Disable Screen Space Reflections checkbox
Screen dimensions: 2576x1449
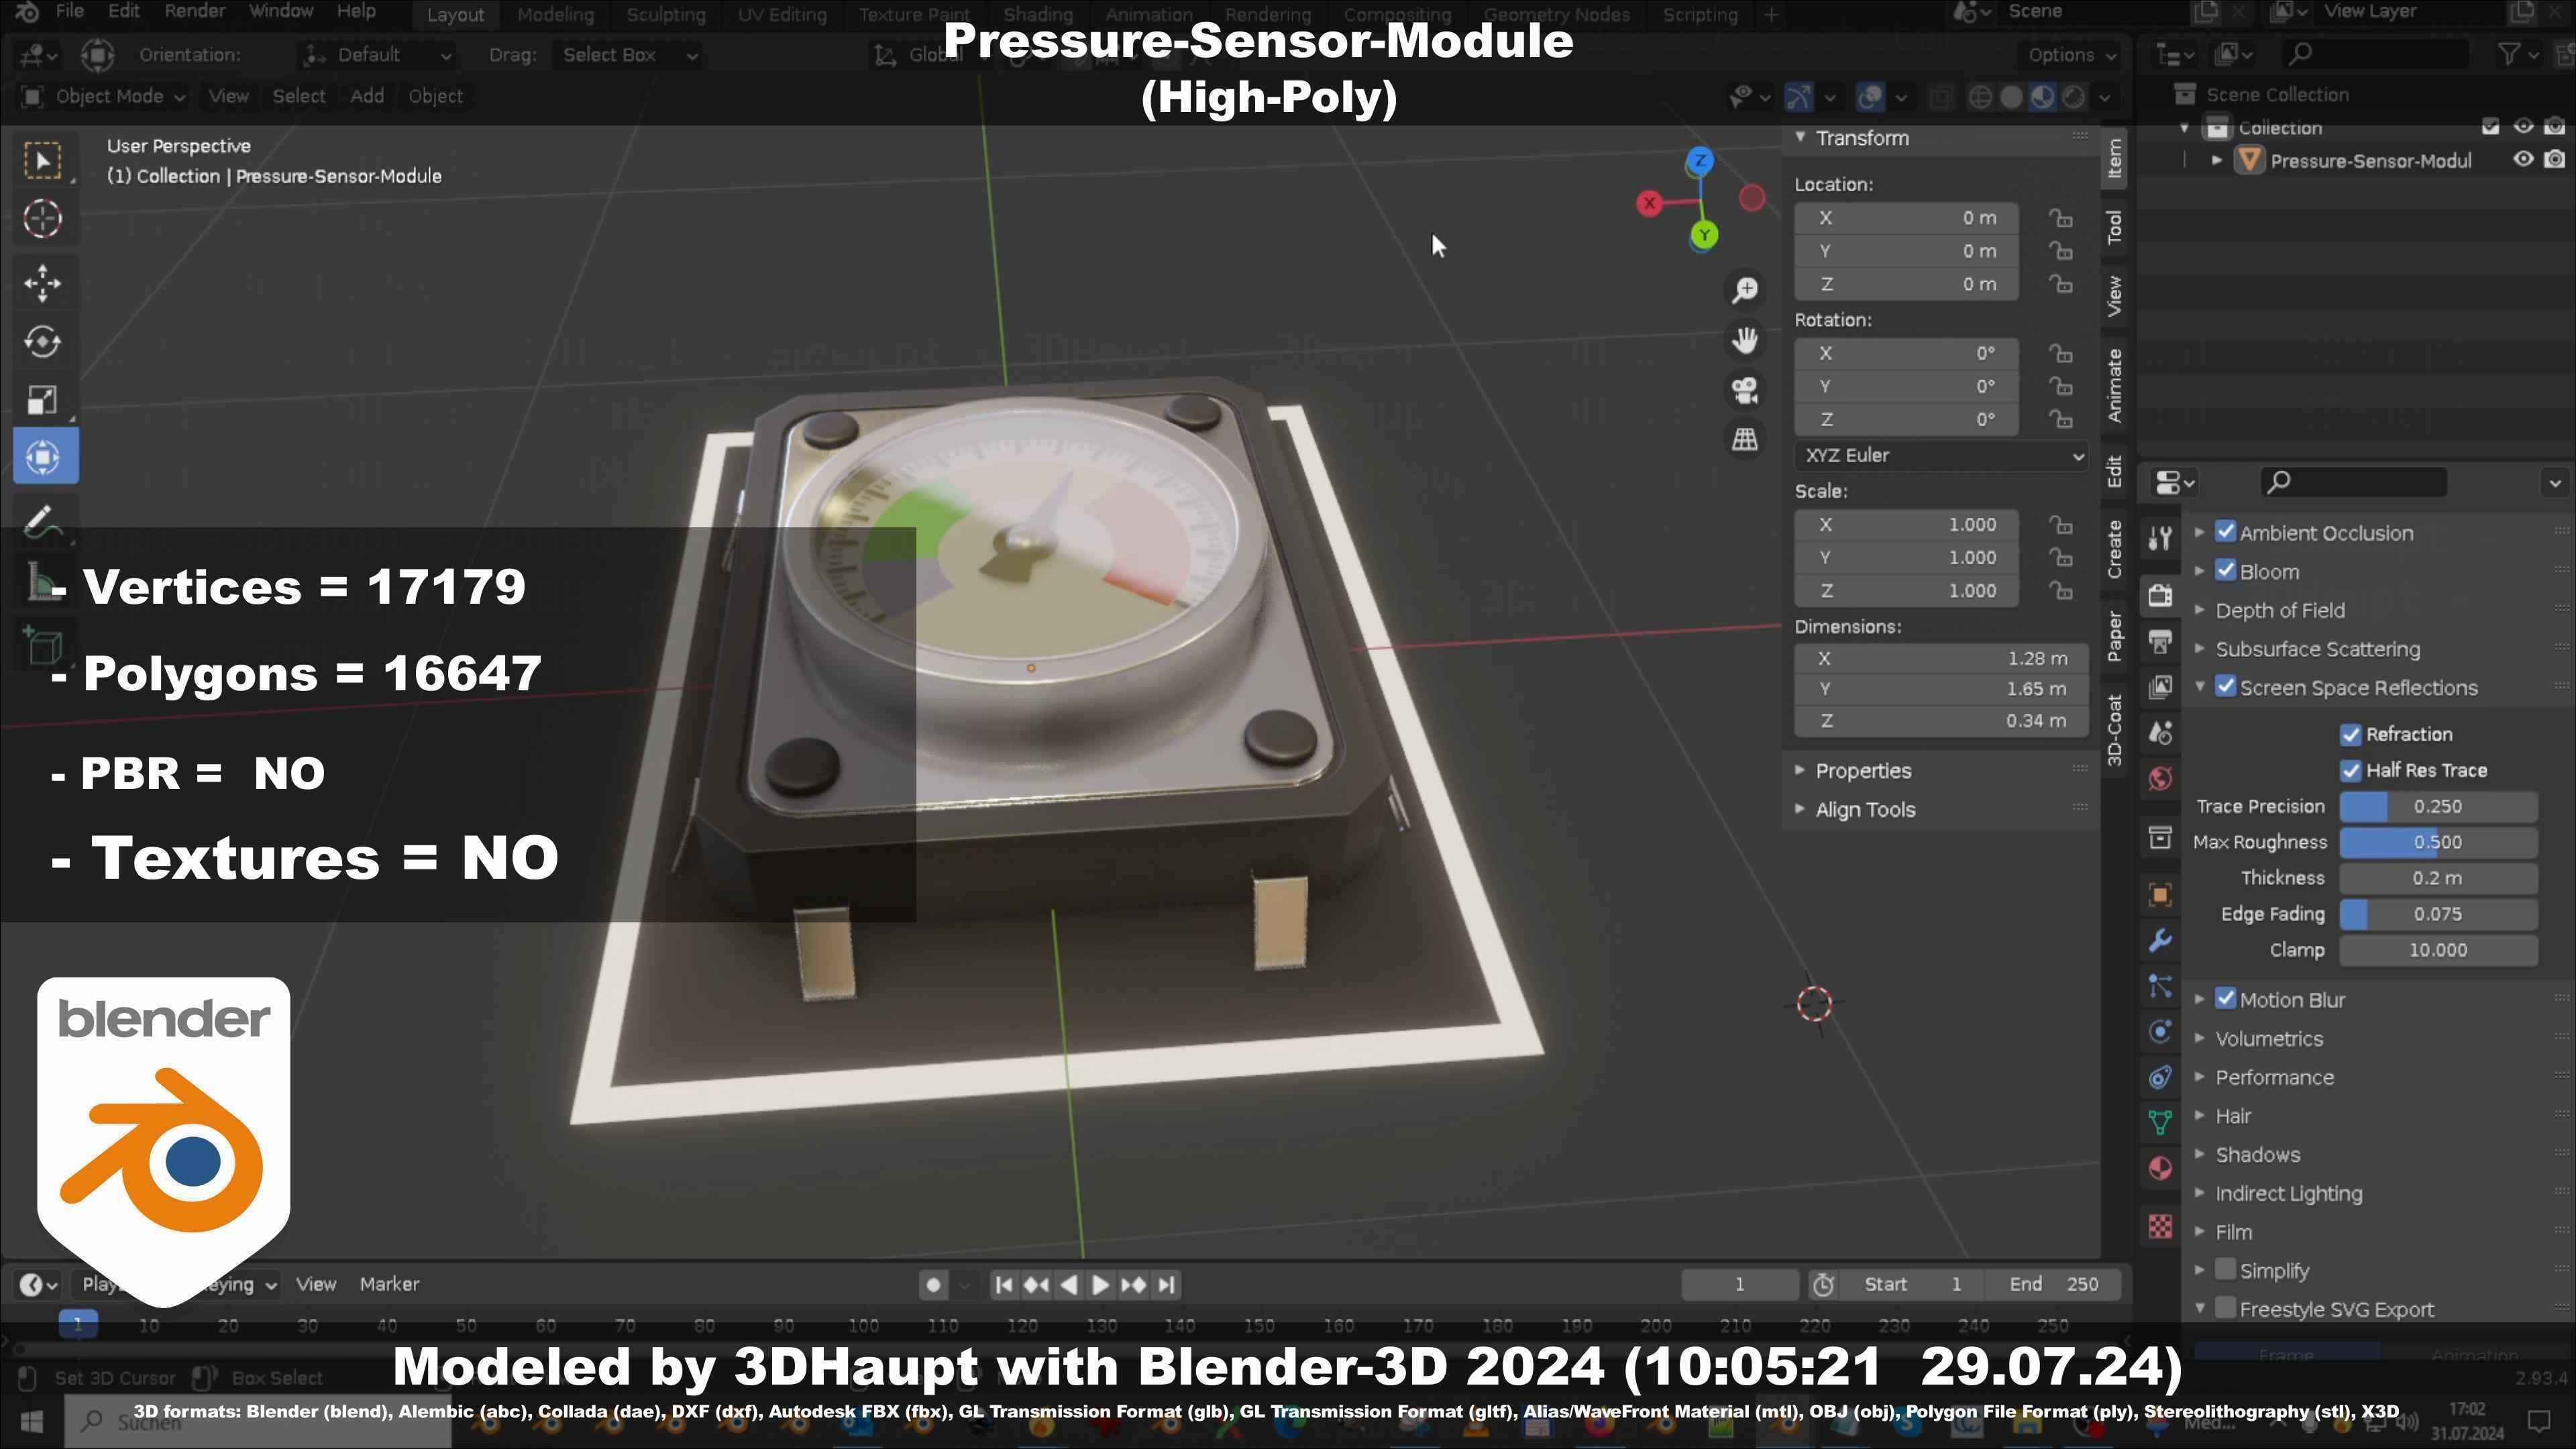click(x=2226, y=687)
